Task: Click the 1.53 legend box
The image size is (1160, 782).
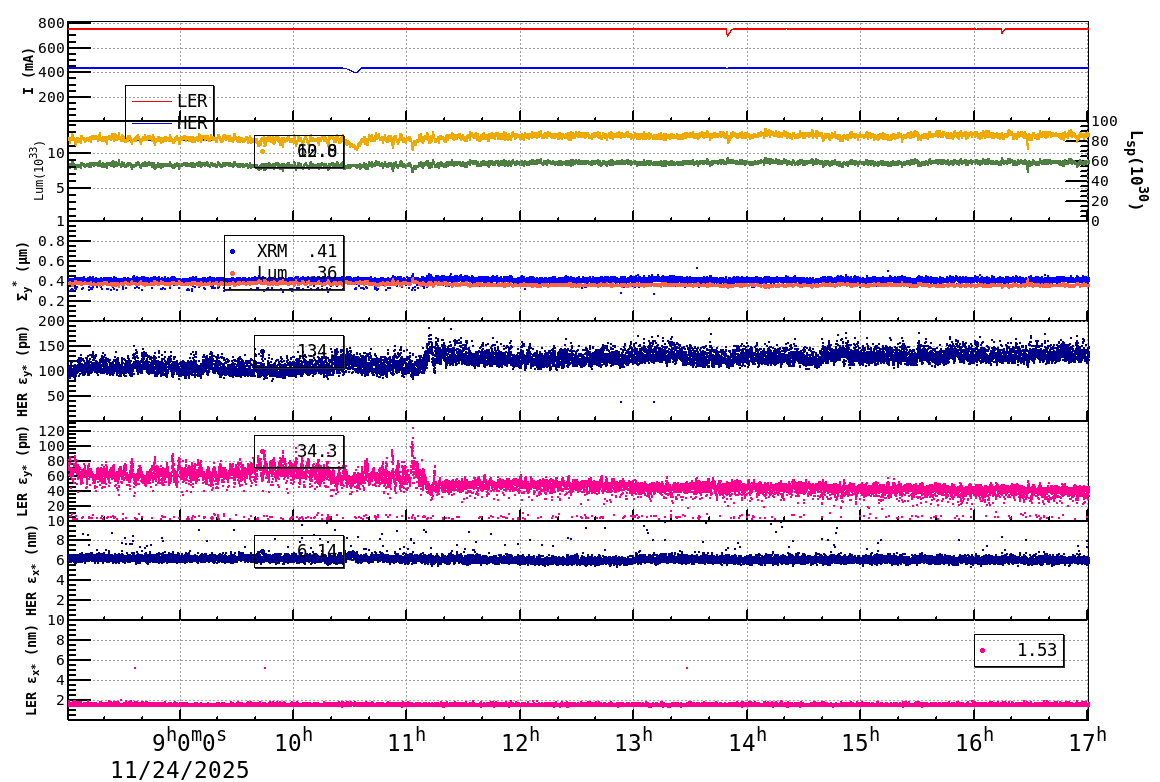Action: 1018,650
